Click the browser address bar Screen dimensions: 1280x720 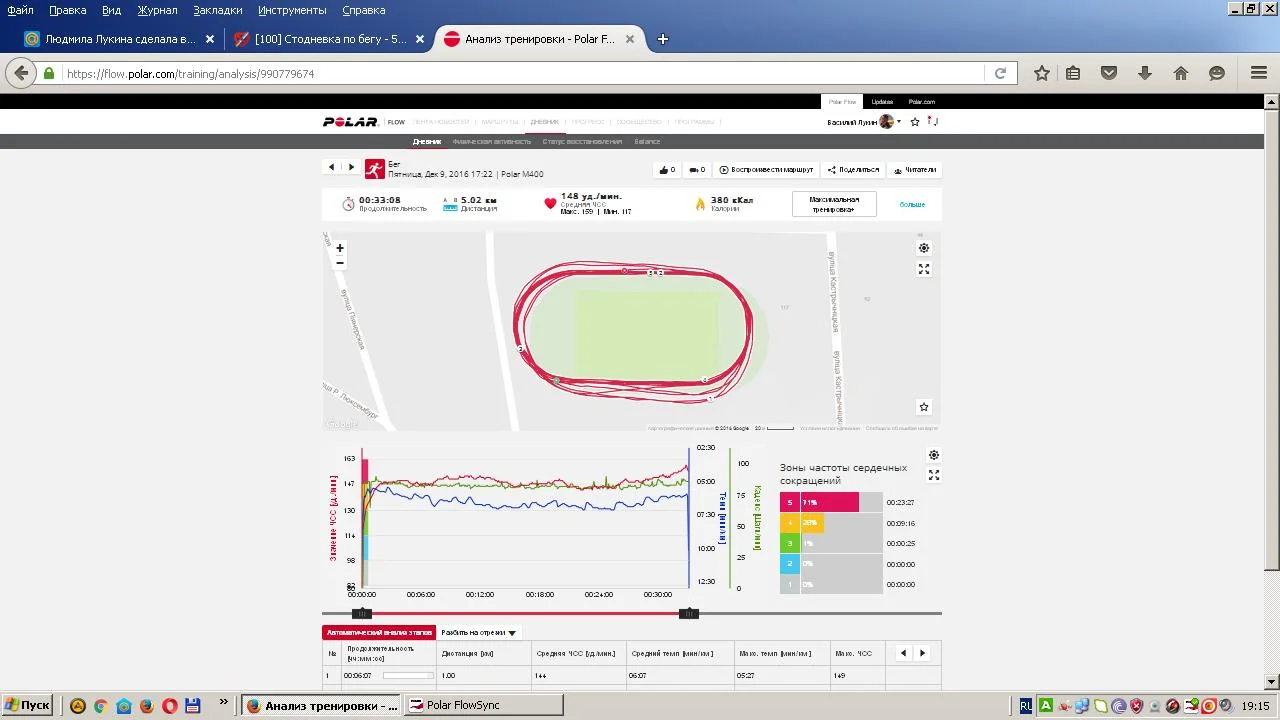point(520,74)
